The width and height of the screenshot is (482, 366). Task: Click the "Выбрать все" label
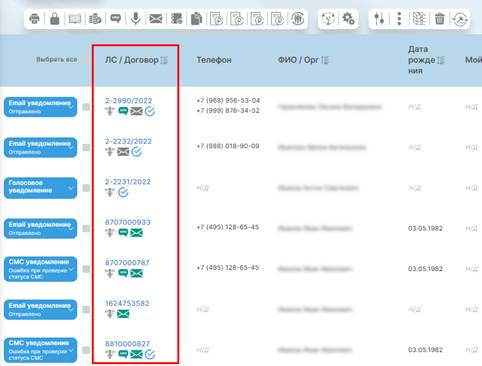tap(57, 60)
